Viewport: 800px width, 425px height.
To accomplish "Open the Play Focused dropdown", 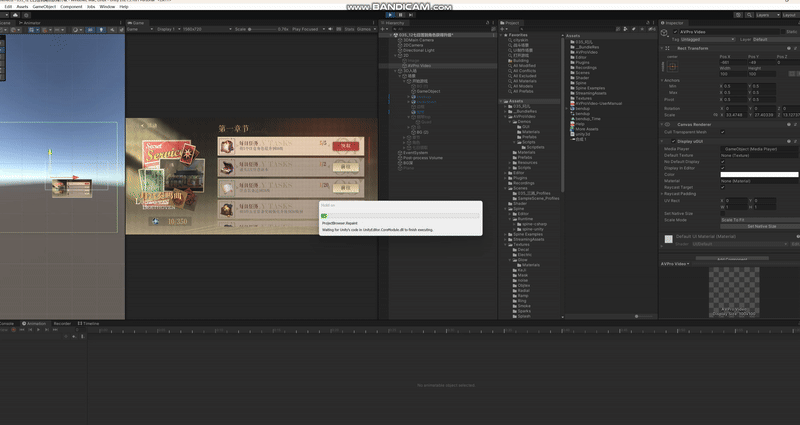I will tap(307, 30).
